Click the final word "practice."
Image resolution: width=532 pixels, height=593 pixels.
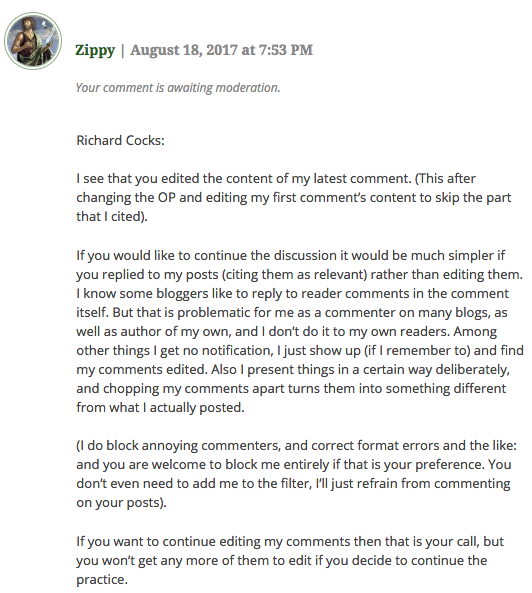(x=102, y=580)
